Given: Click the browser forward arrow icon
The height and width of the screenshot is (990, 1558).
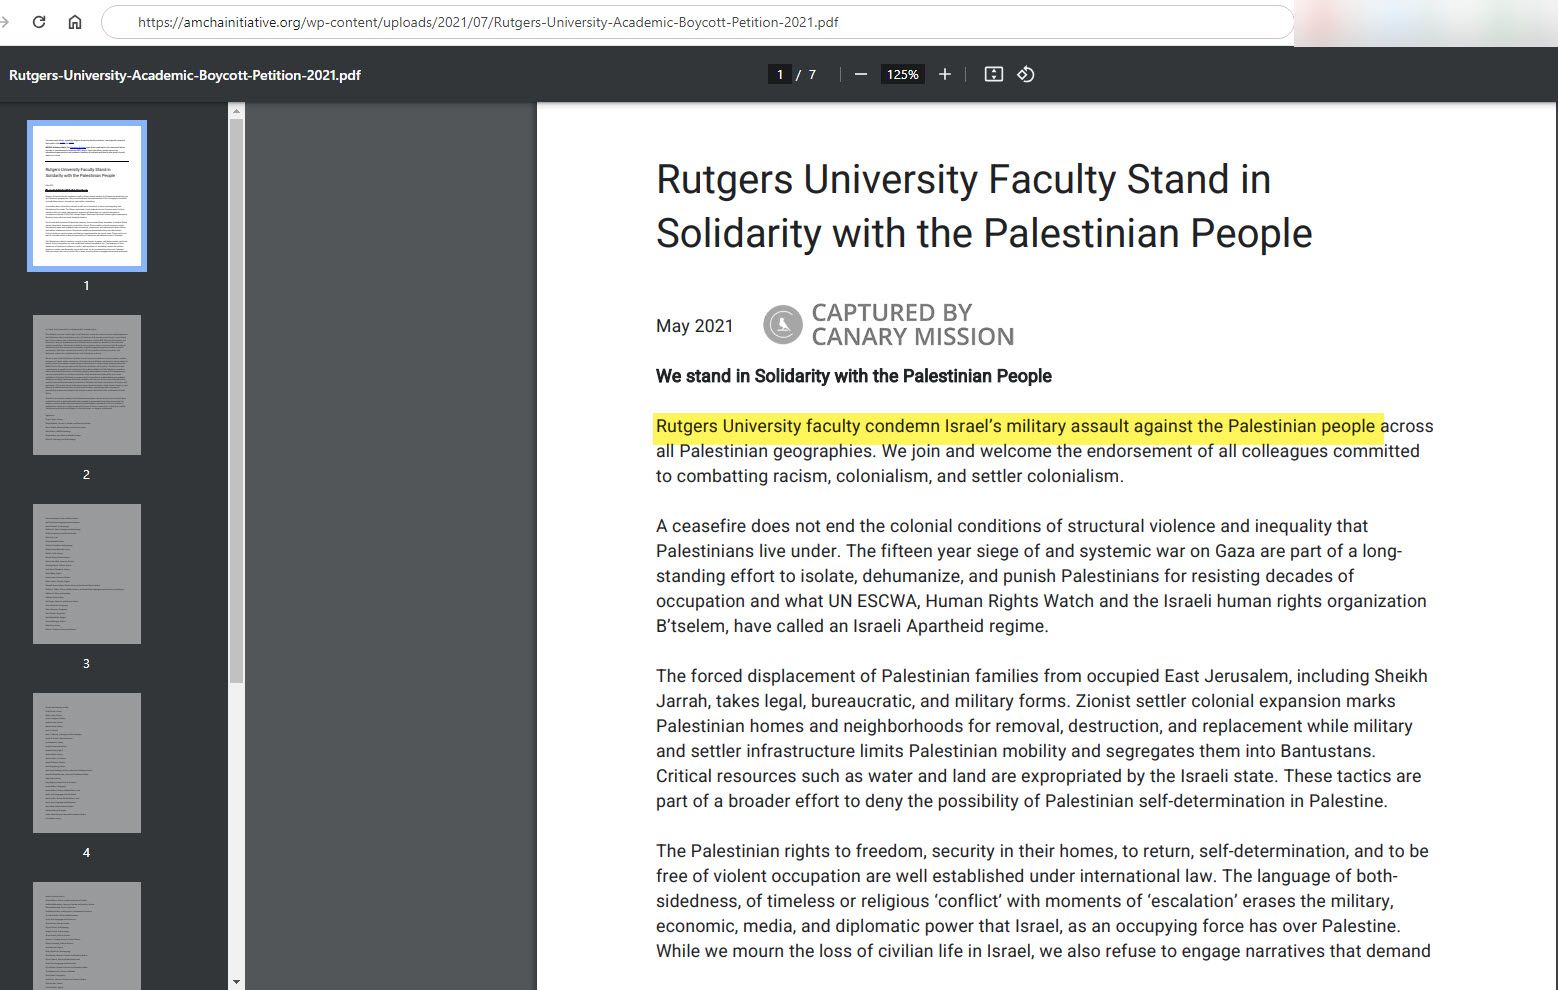Looking at the screenshot, I should pos(5,22).
